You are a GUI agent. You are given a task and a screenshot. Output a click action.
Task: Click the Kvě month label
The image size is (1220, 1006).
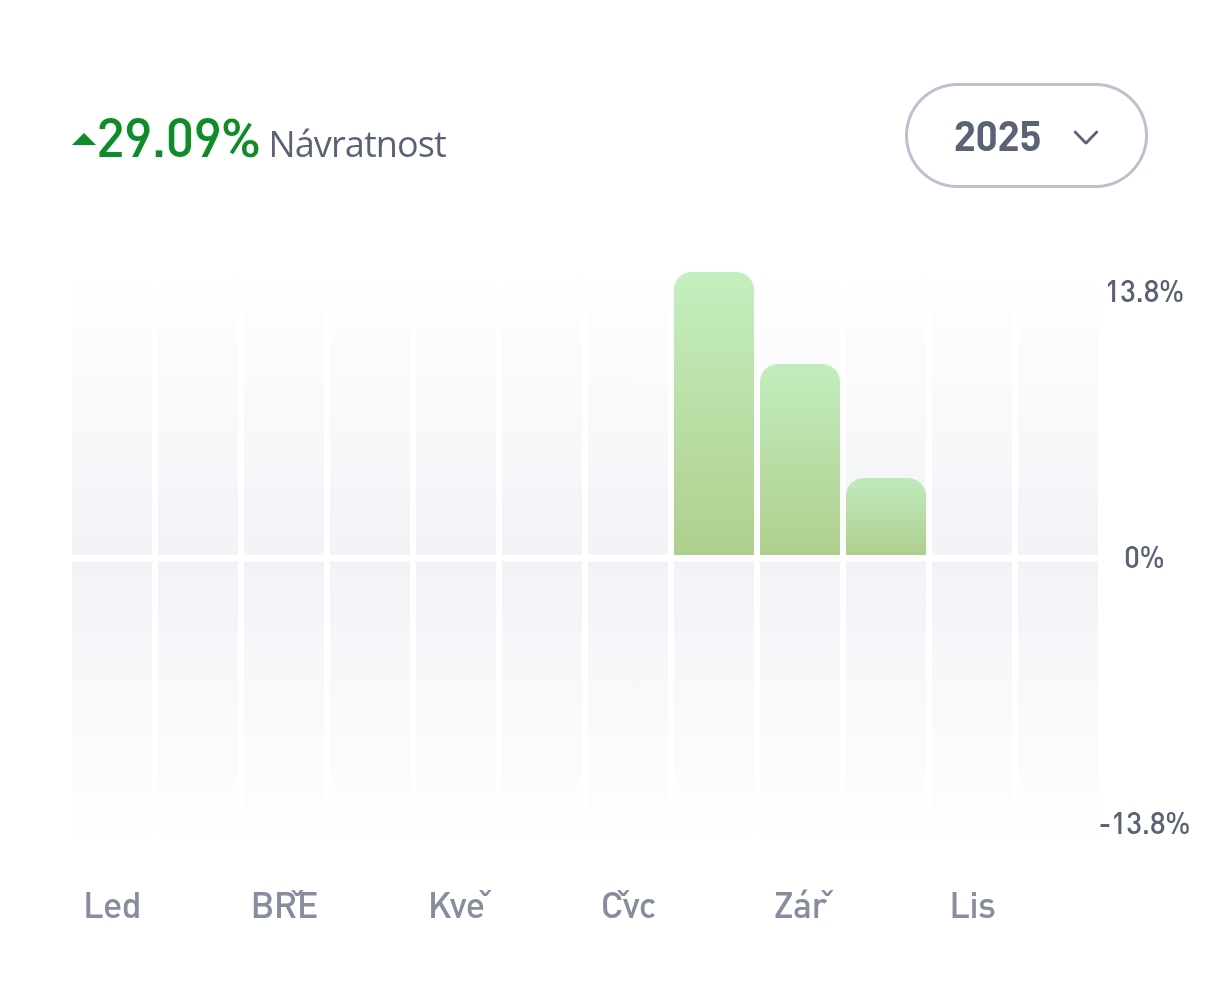tap(457, 906)
